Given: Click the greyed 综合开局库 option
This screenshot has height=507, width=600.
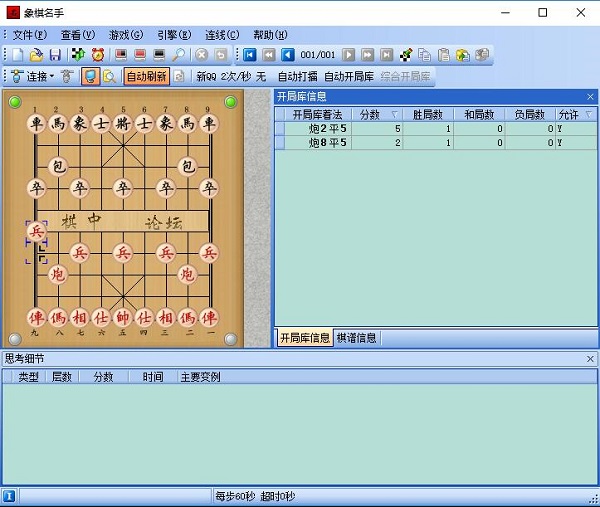Looking at the screenshot, I should tap(405, 77).
